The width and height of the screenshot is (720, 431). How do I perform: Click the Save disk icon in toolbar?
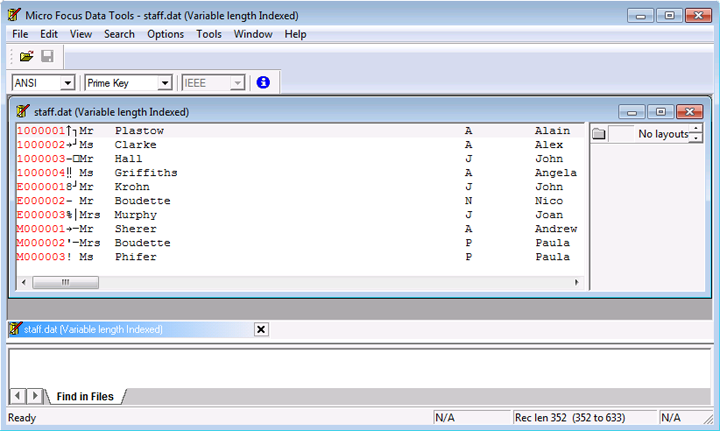pos(47,57)
